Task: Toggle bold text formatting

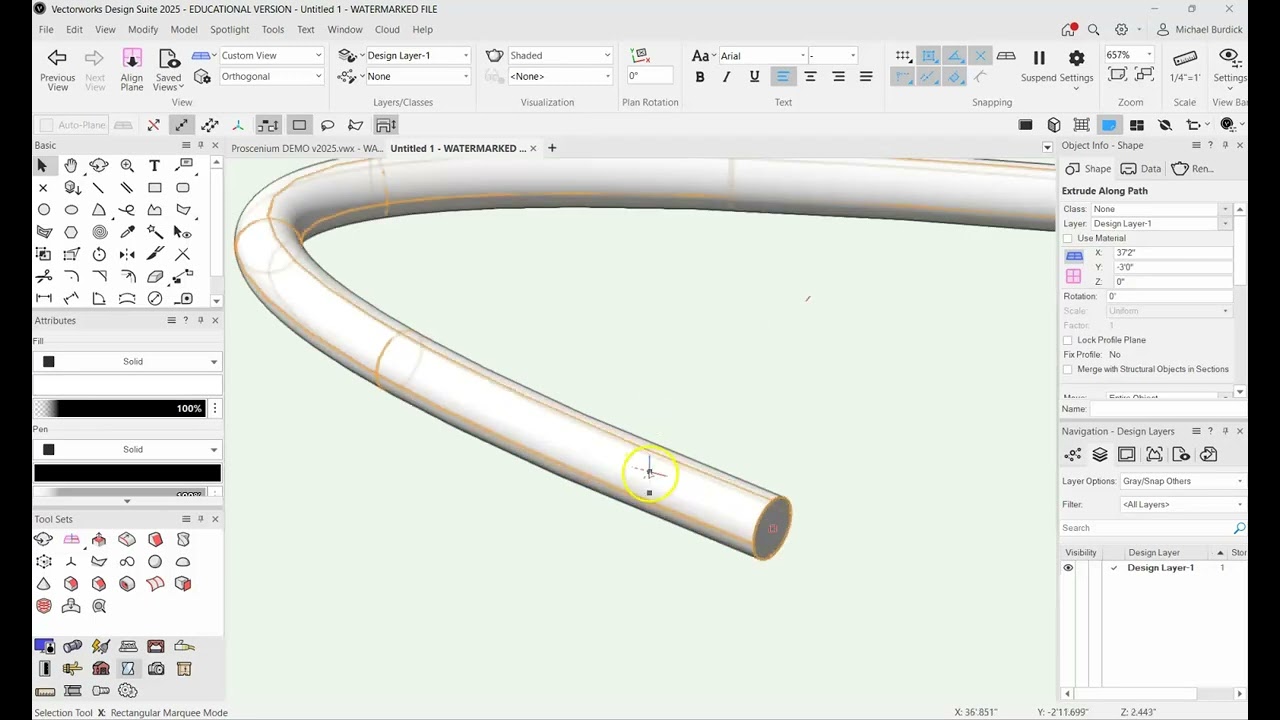Action: 700,77
